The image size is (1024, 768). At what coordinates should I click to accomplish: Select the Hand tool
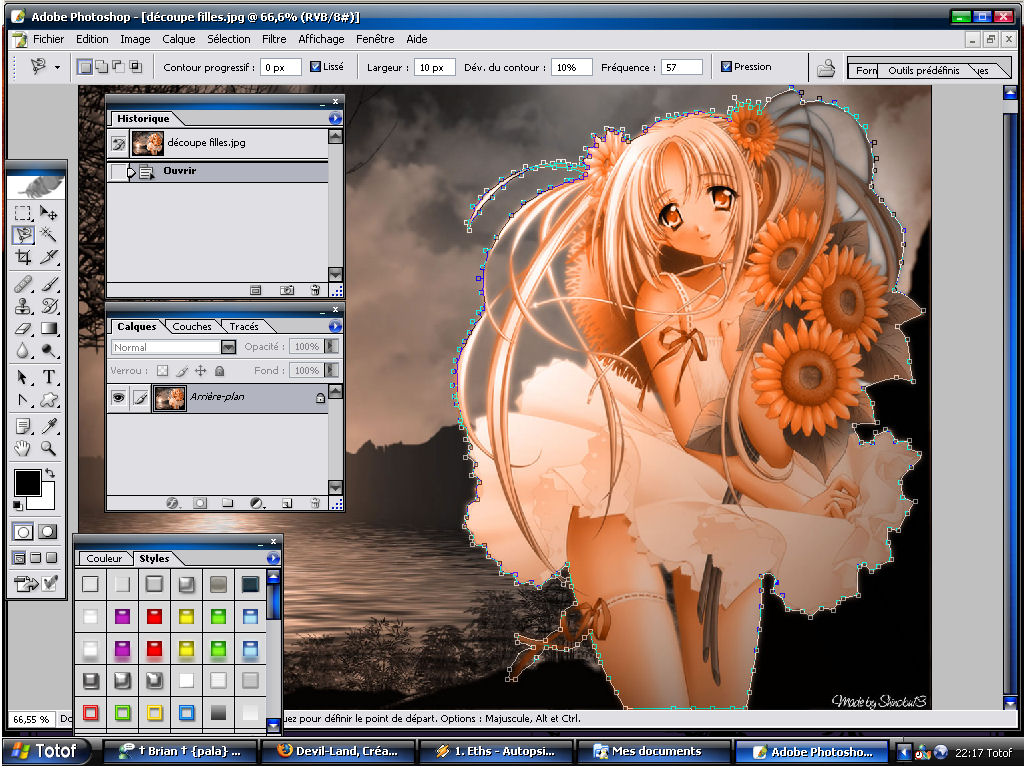pyautogui.click(x=23, y=448)
